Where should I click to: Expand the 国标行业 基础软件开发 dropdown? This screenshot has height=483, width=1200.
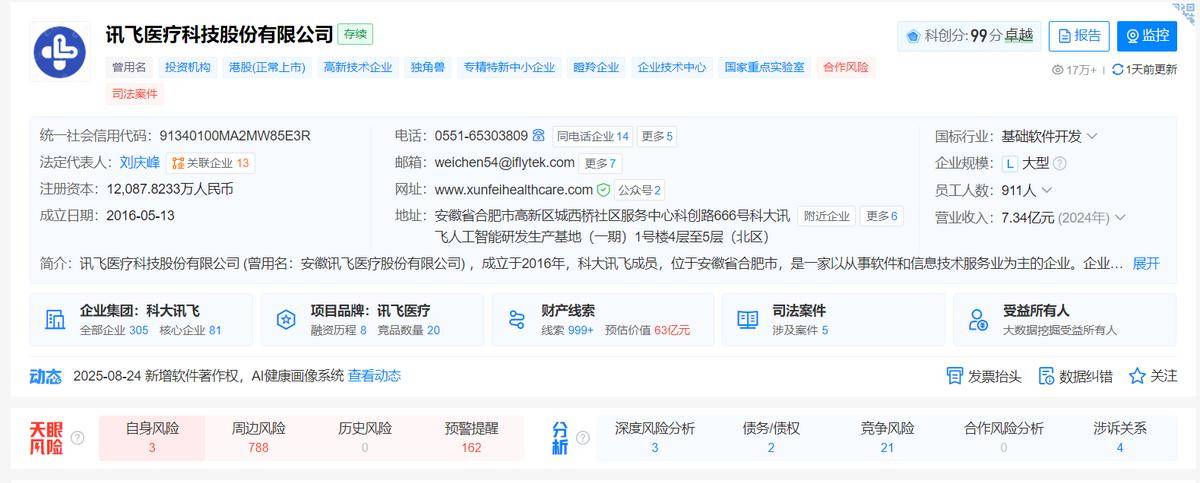[x=1092, y=136]
